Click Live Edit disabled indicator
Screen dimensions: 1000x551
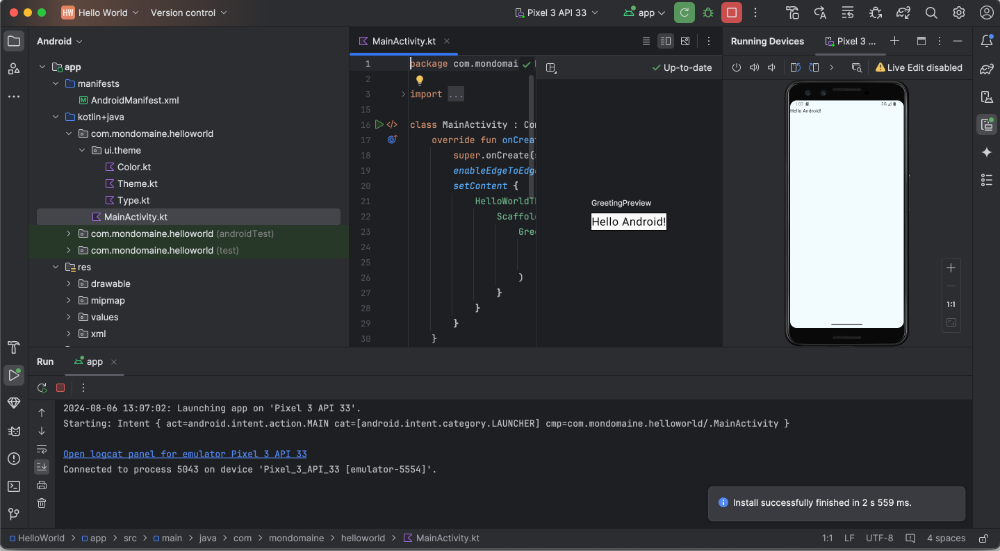click(x=918, y=68)
